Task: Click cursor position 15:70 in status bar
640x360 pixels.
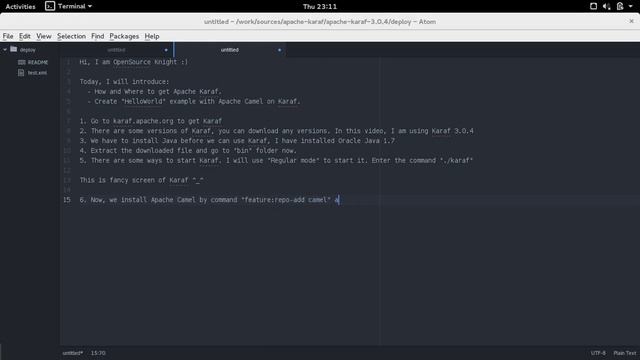Action: [98, 353]
